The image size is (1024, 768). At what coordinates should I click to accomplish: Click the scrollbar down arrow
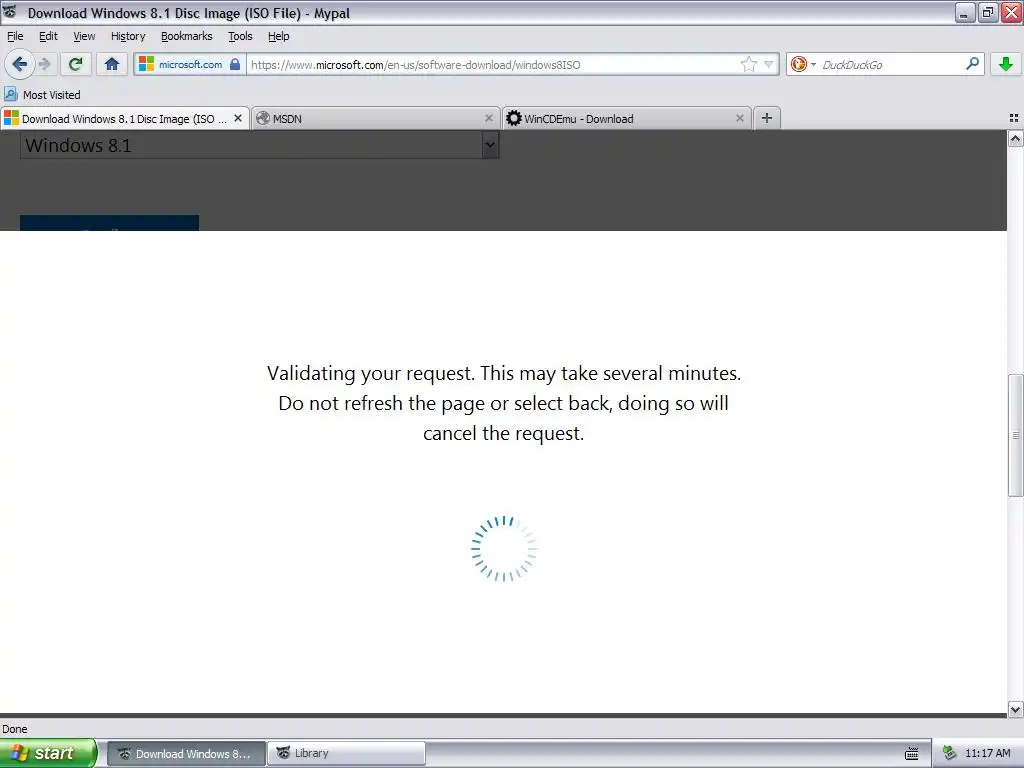tap(1016, 709)
